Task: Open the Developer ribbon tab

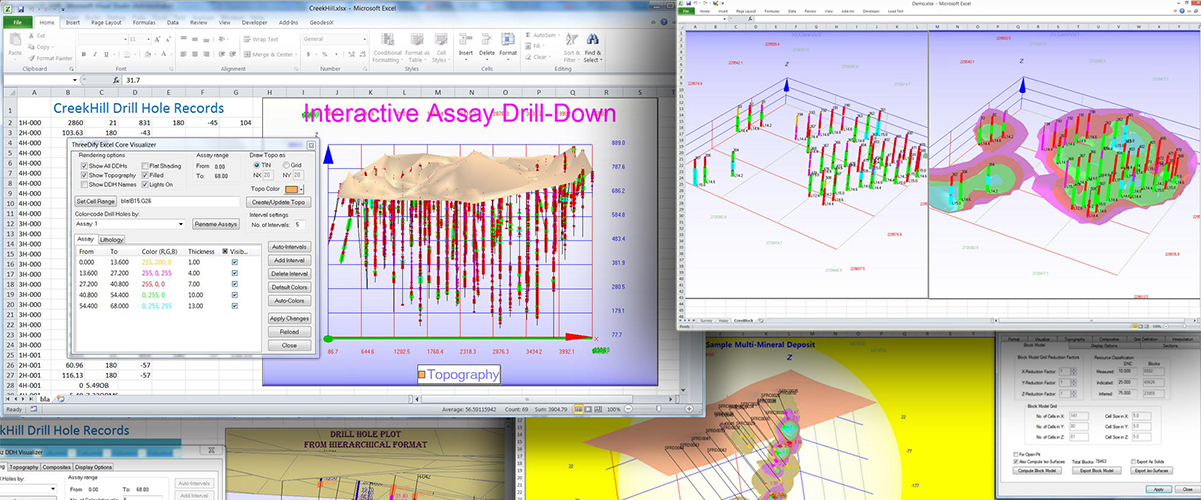Action: pyautogui.click(x=254, y=22)
